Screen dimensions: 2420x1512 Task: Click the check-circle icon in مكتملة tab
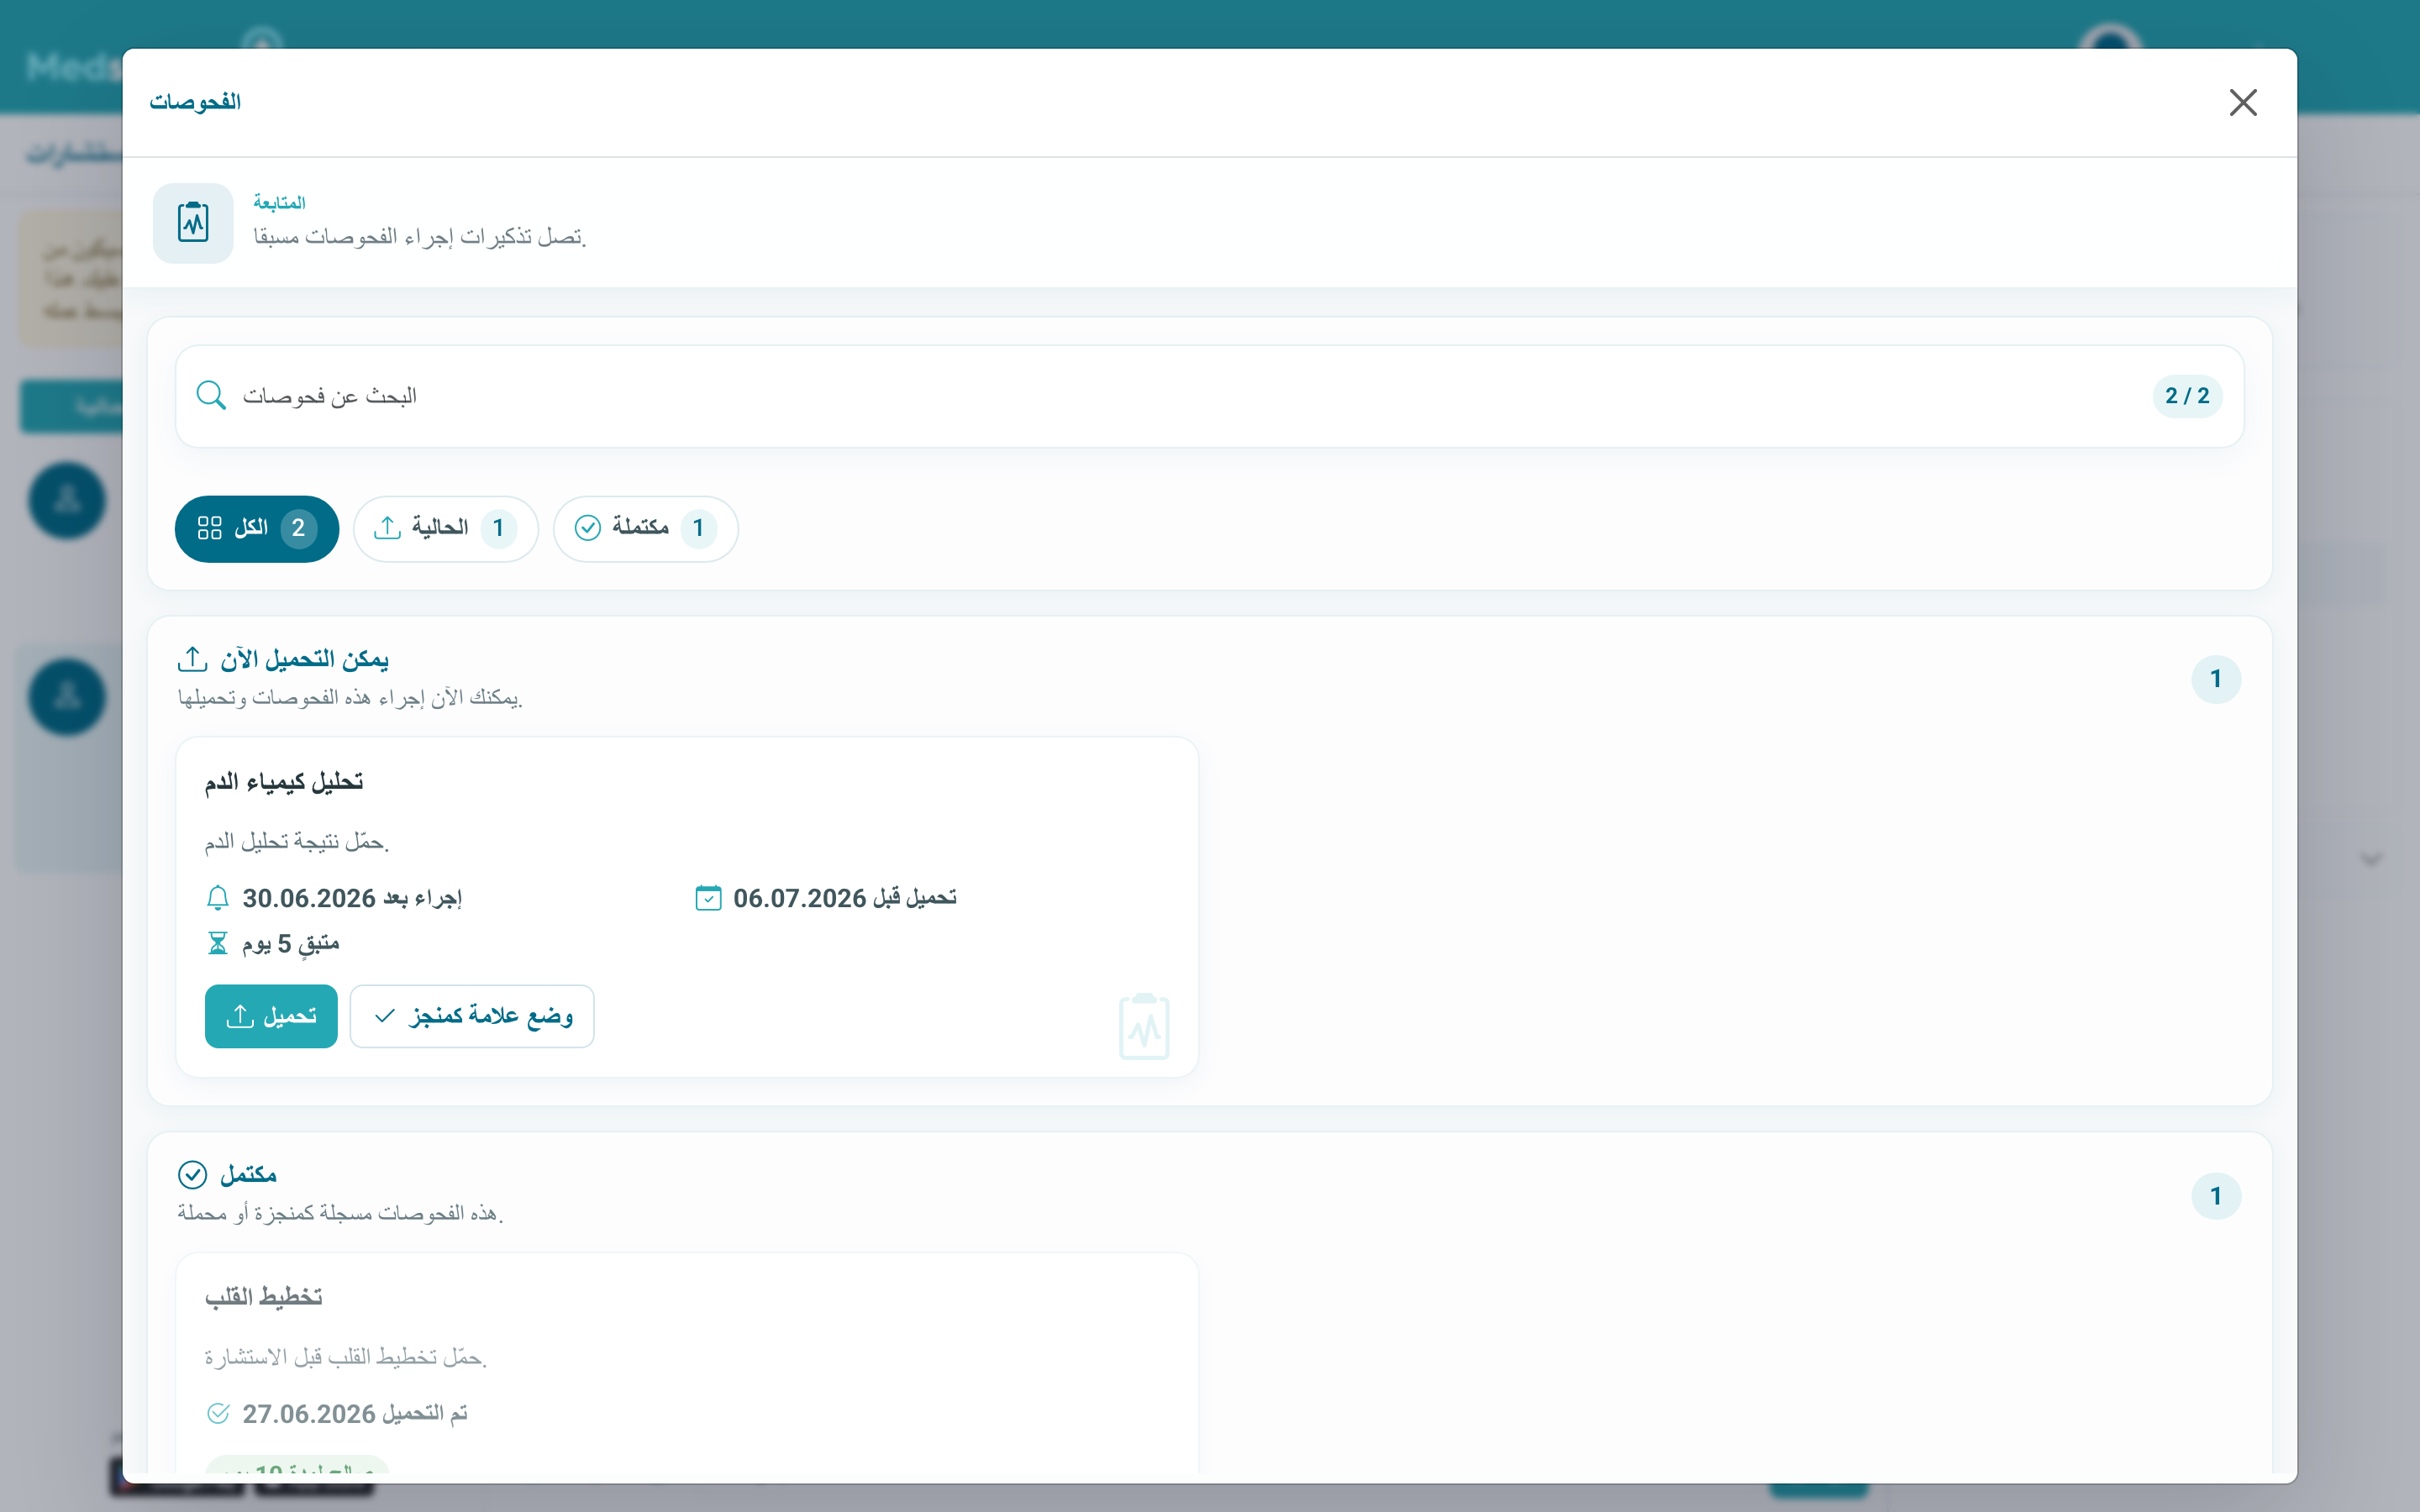pos(588,528)
